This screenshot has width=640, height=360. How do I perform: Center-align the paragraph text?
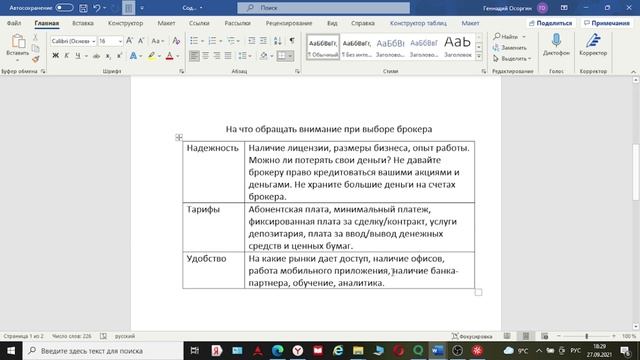point(205,56)
